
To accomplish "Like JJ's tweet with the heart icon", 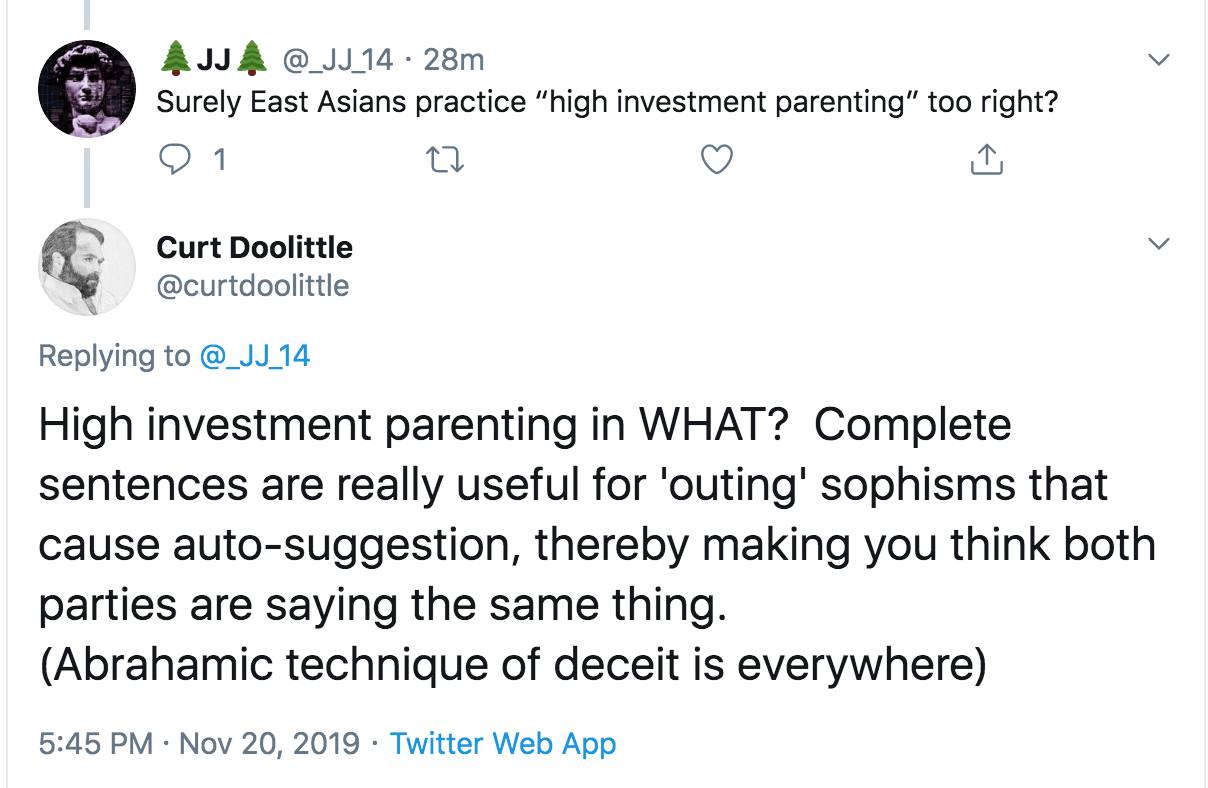I will pos(716,160).
